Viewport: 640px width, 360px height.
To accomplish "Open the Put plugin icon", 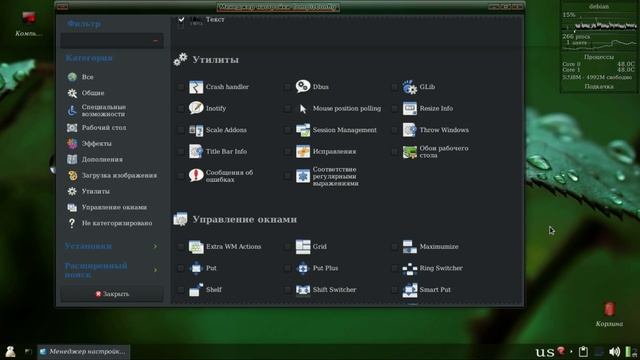I will click(196, 268).
